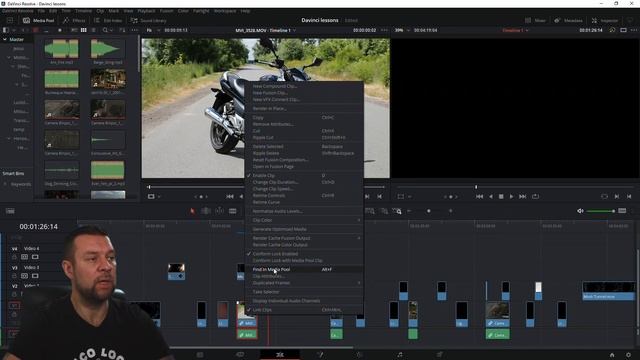The image size is (640, 360).
Task: Open timeline view options icon
Action: coord(10,211)
